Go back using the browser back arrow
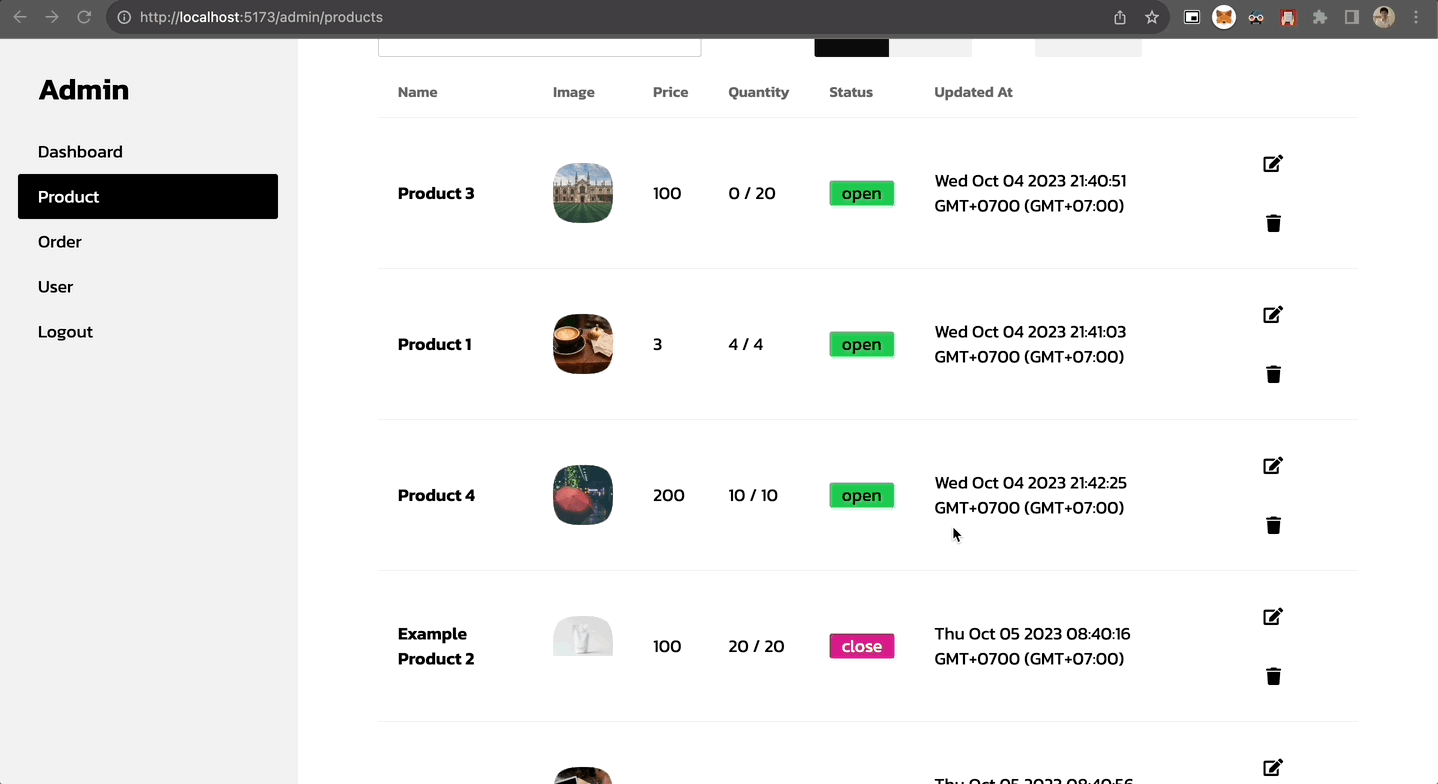The image size is (1438, 784). pyautogui.click(x=20, y=17)
